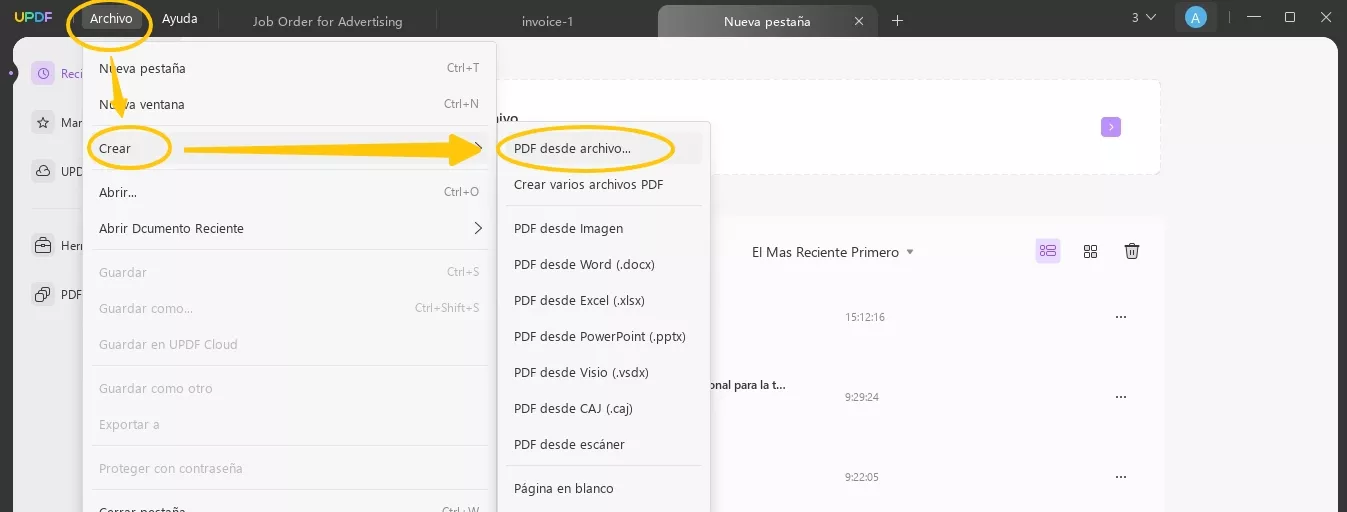The image size is (1347, 512).
Task: Open more options for 9:29:24 file
Action: pyautogui.click(x=1121, y=397)
